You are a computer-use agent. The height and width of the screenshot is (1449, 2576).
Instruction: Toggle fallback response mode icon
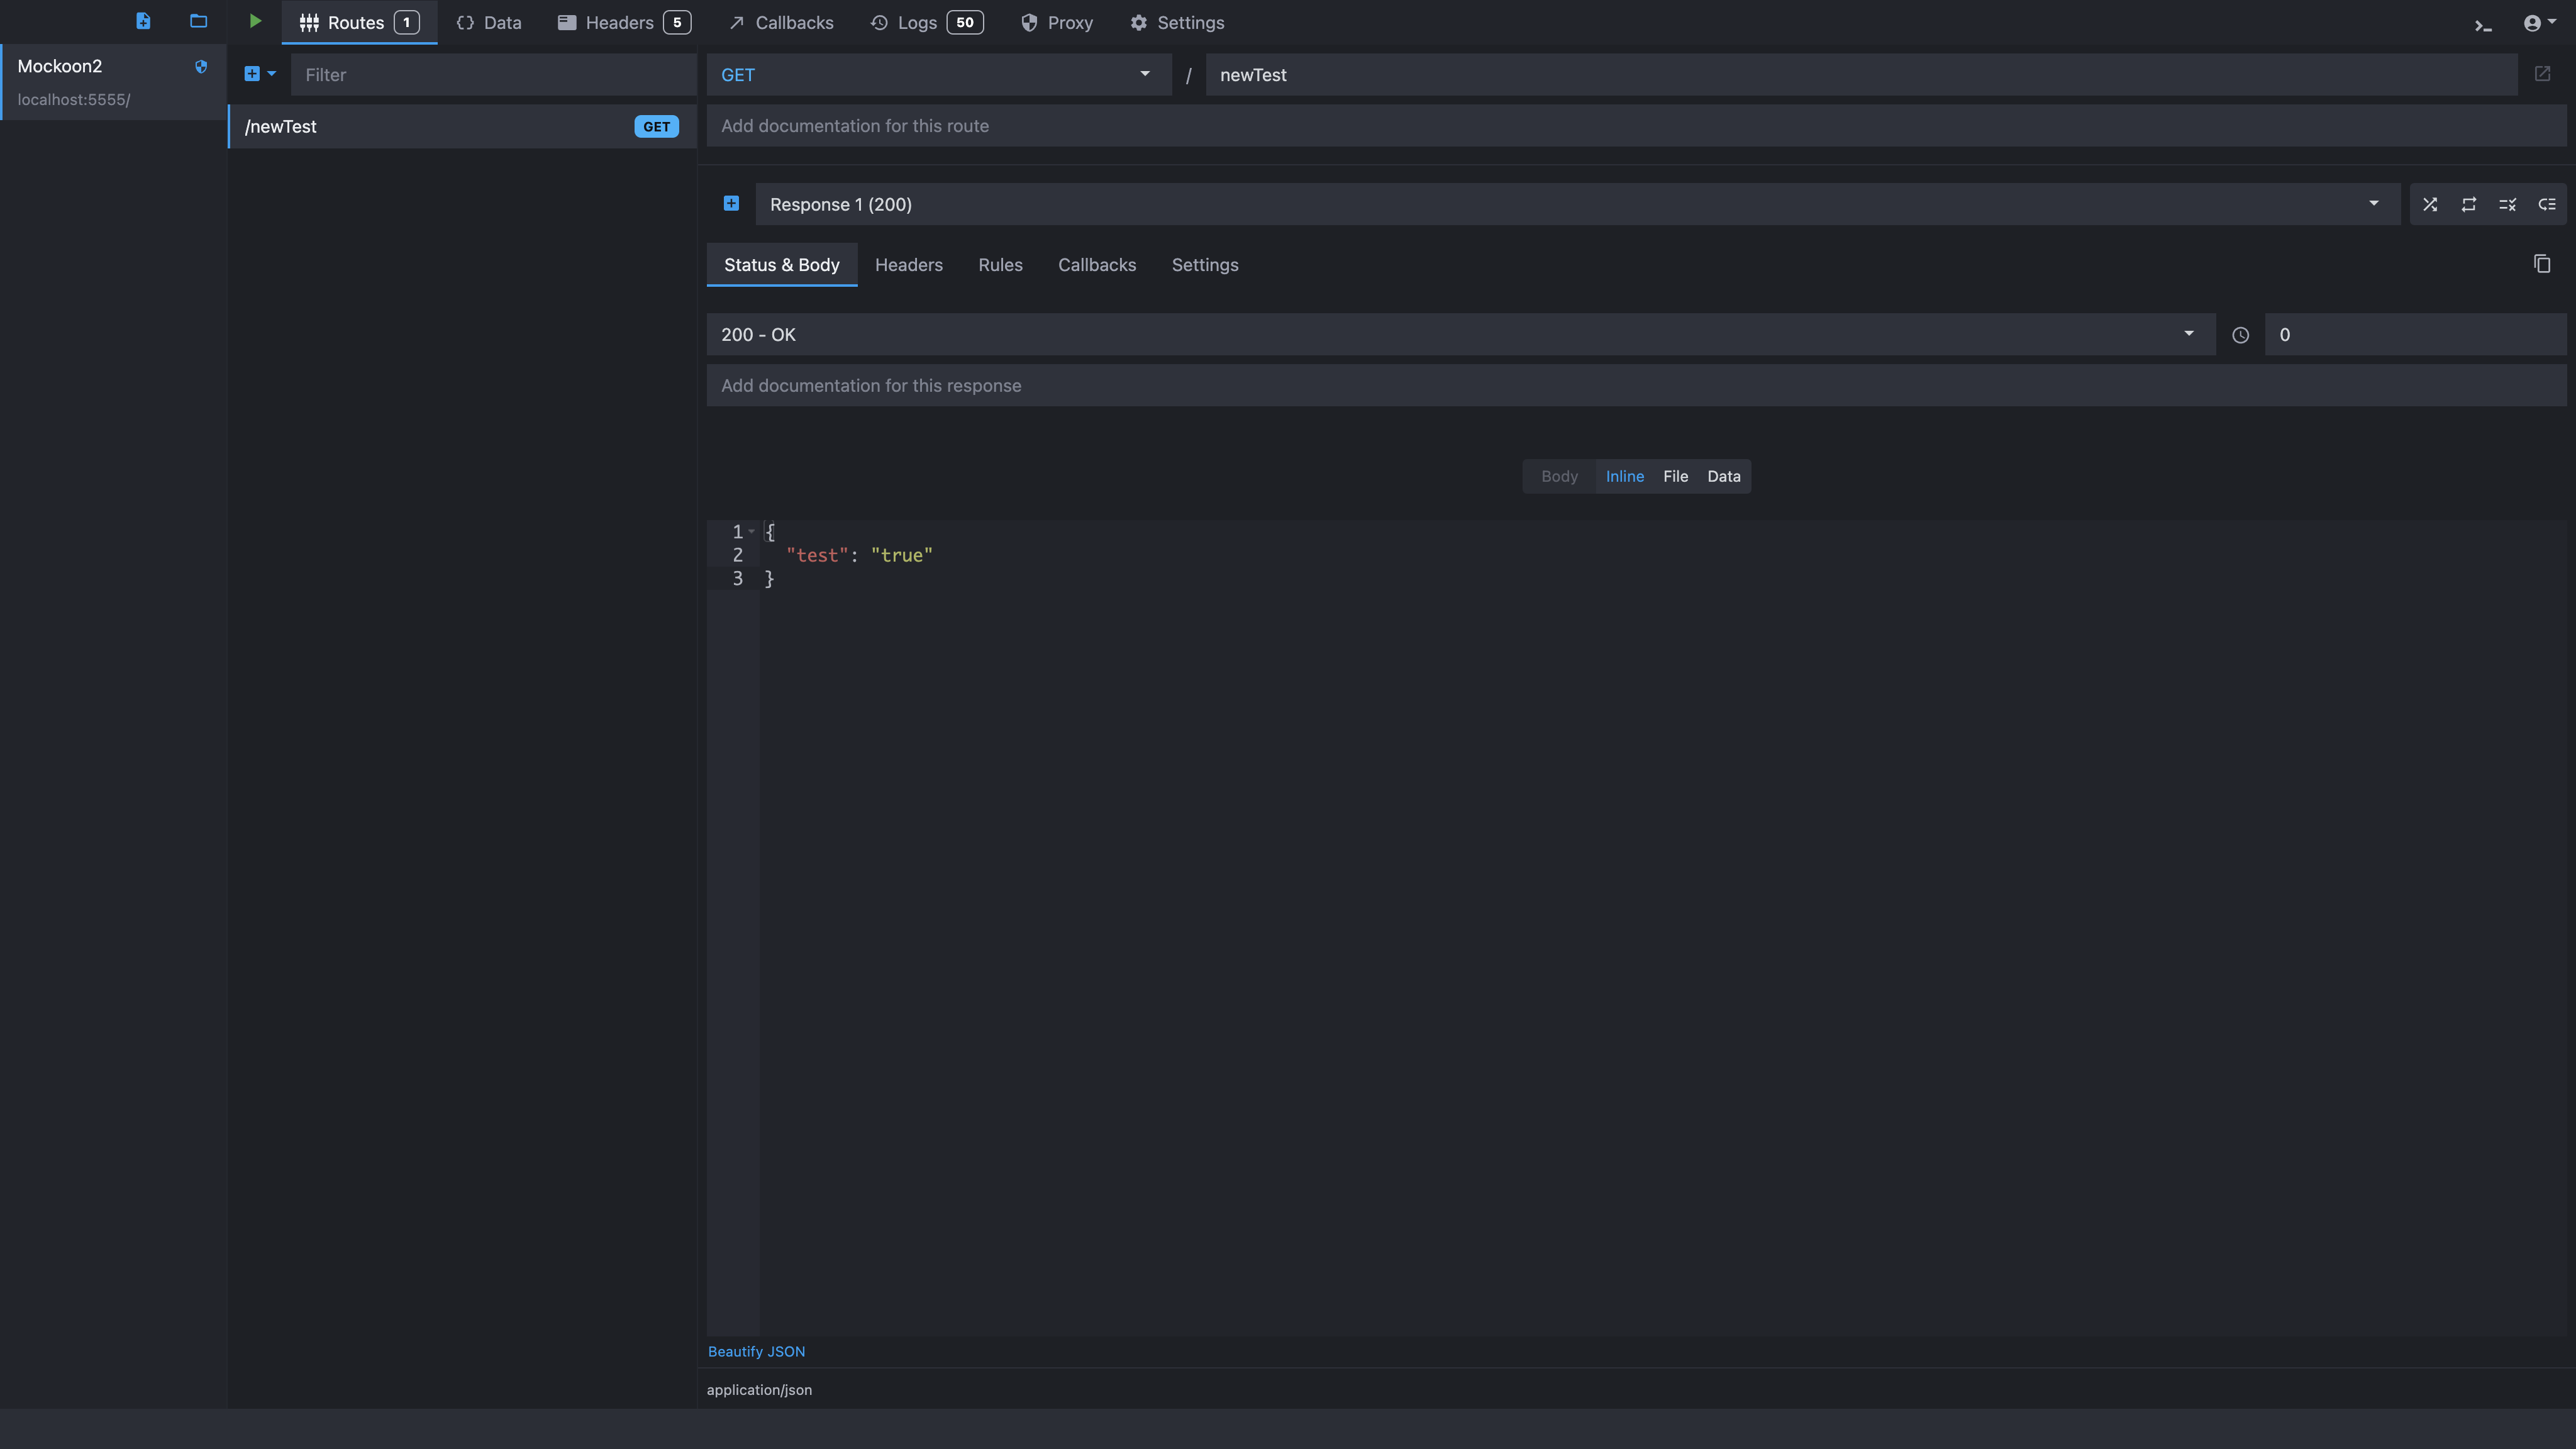(2546, 204)
